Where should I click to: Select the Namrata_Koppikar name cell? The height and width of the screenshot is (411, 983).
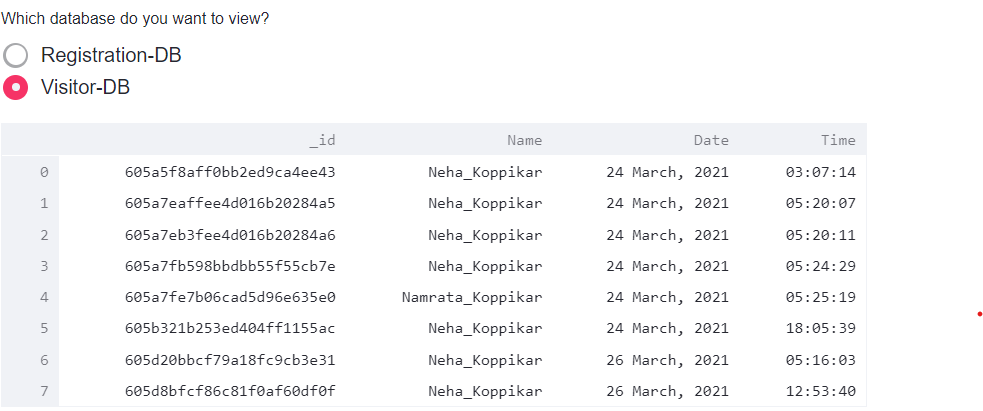click(472, 297)
